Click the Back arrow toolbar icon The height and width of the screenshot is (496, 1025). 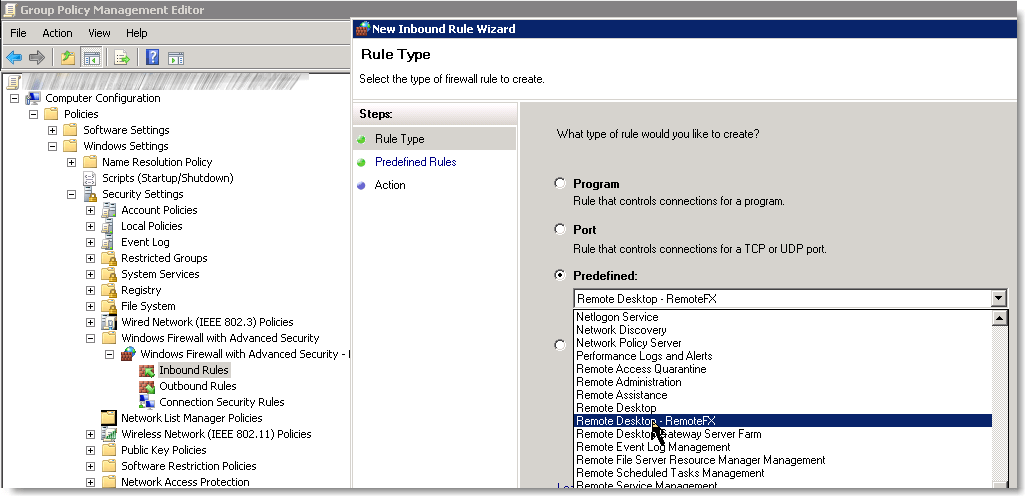[14, 58]
